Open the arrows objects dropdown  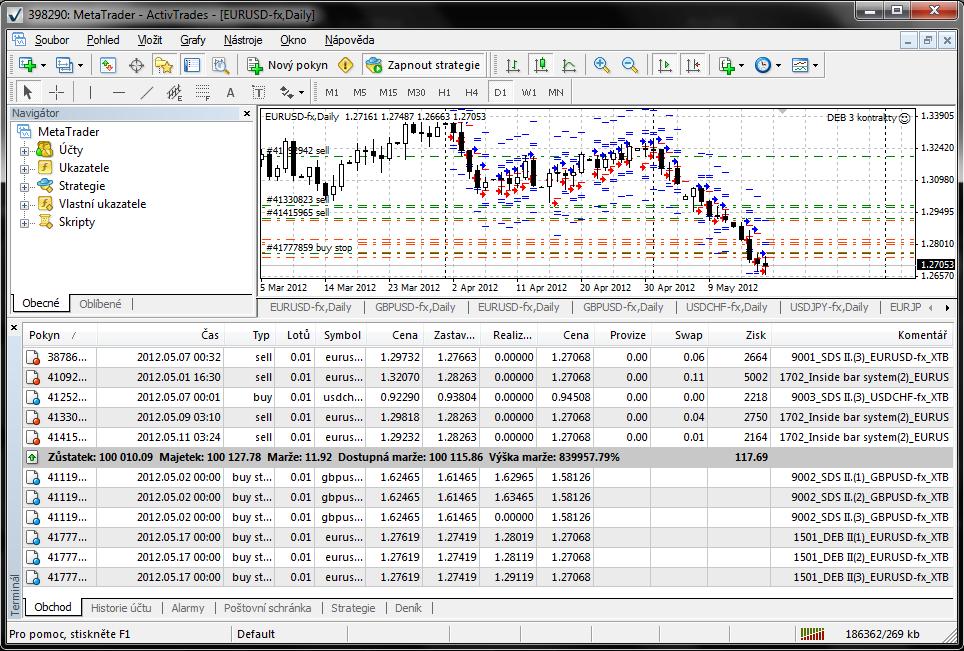pos(291,92)
